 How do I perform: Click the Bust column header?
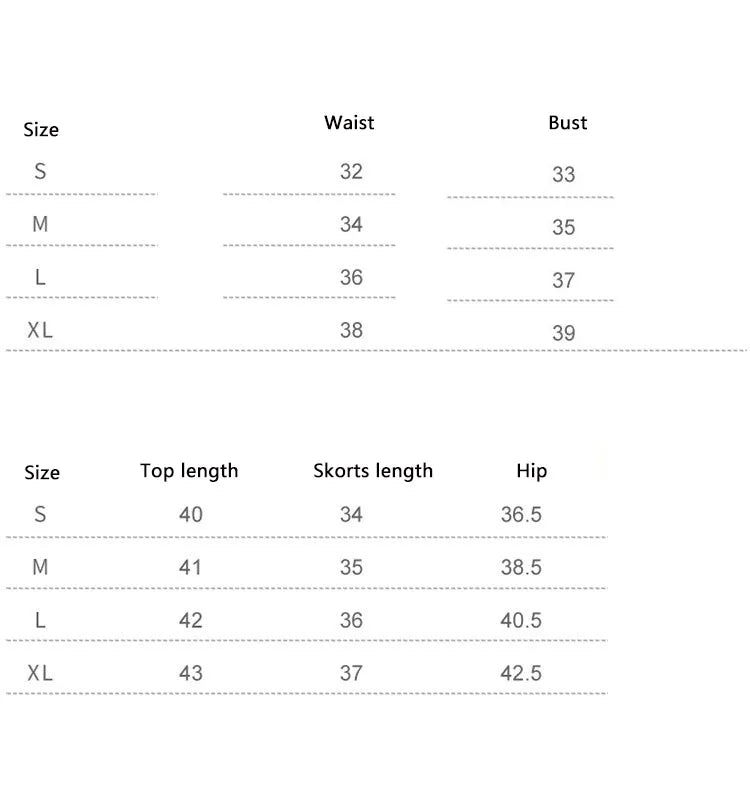pyautogui.click(x=567, y=123)
